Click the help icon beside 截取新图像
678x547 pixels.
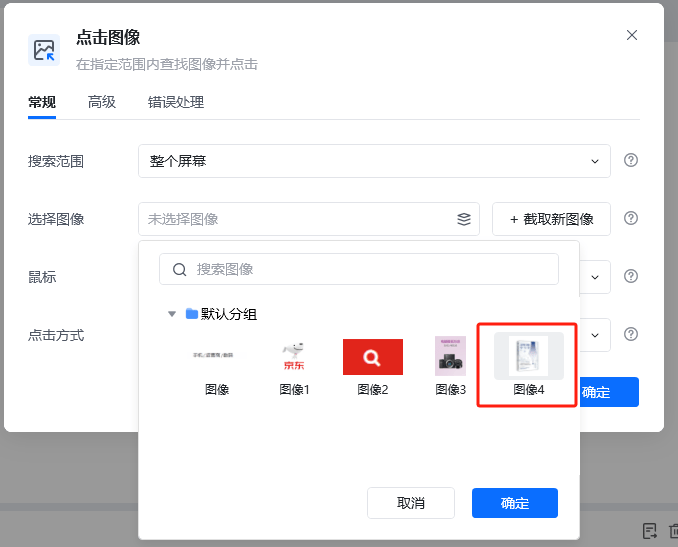631,218
